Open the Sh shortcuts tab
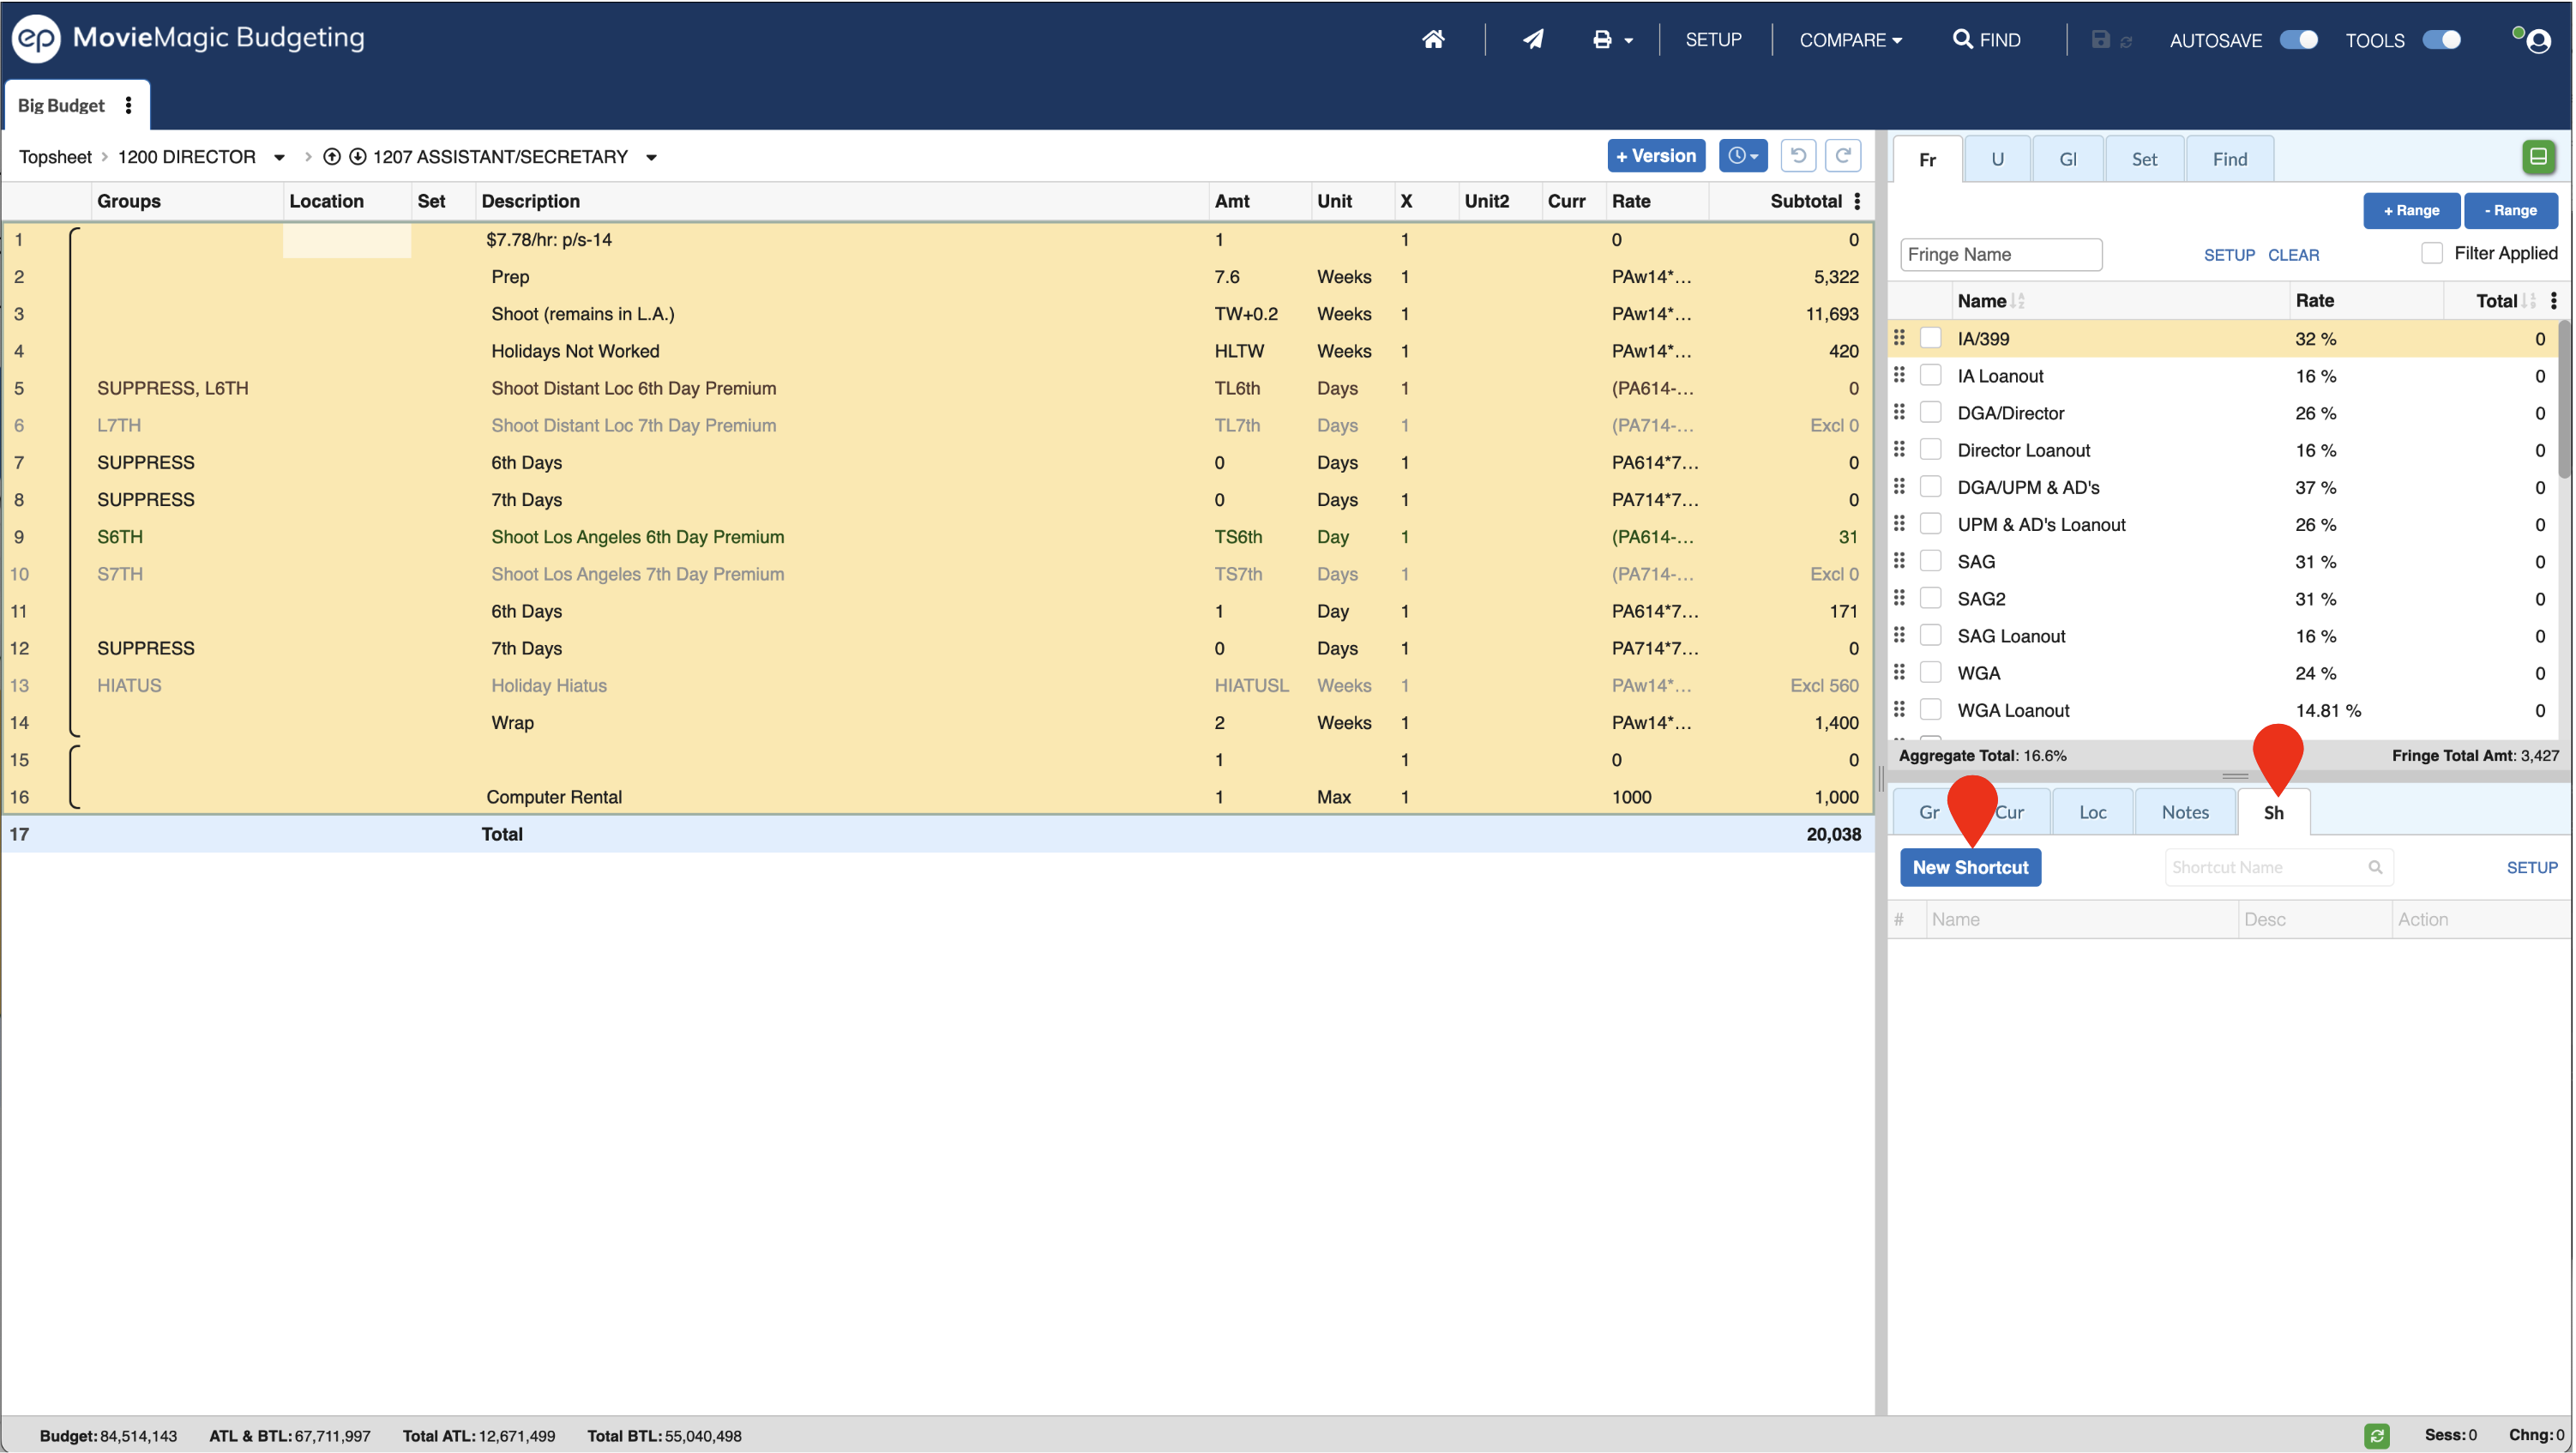The image size is (2576, 1453). (2273, 812)
